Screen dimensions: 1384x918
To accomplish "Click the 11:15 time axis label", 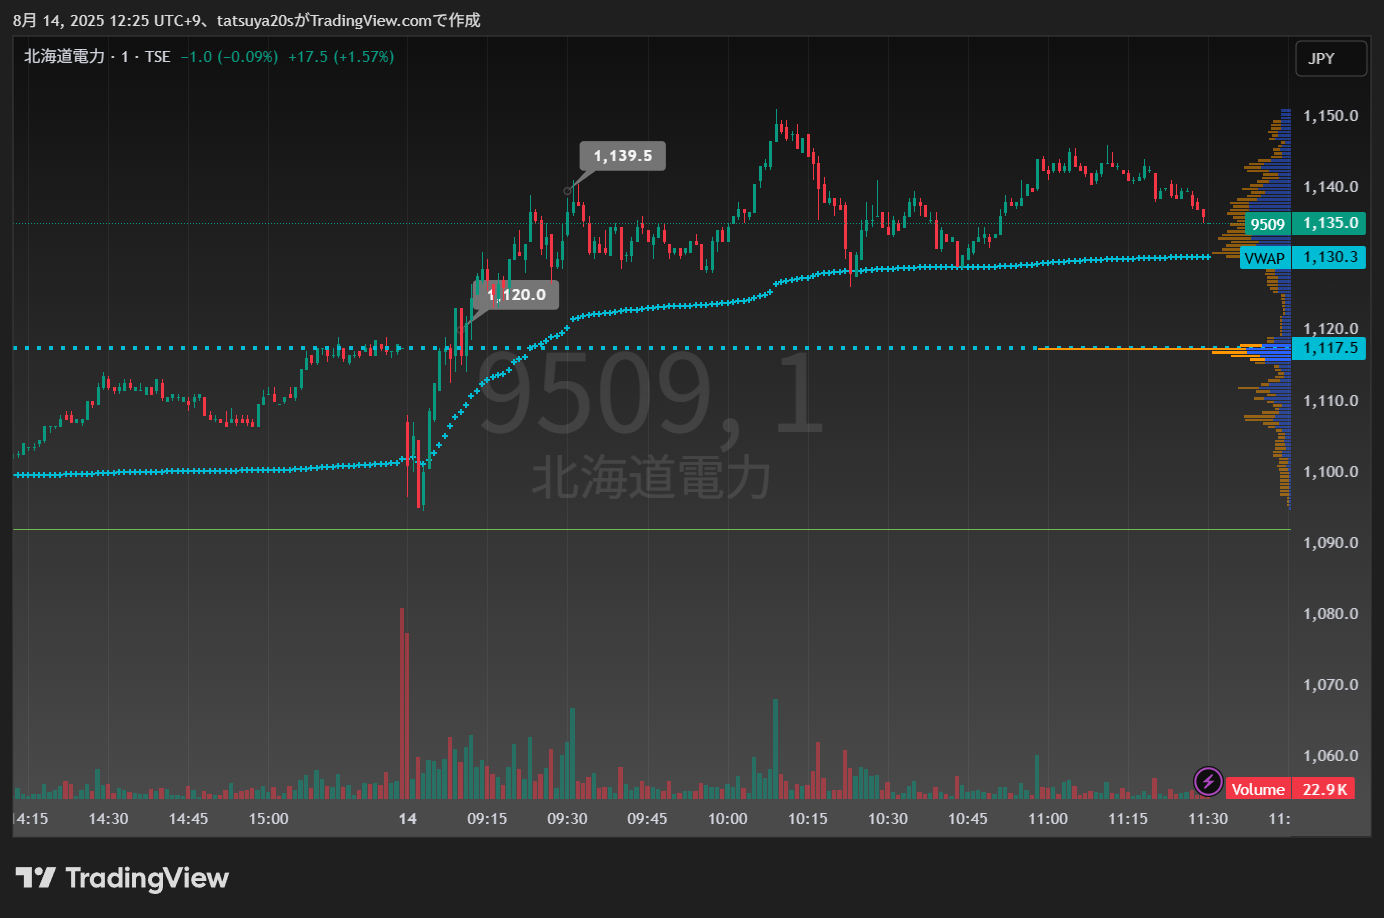I will pyautogui.click(x=1127, y=819).
